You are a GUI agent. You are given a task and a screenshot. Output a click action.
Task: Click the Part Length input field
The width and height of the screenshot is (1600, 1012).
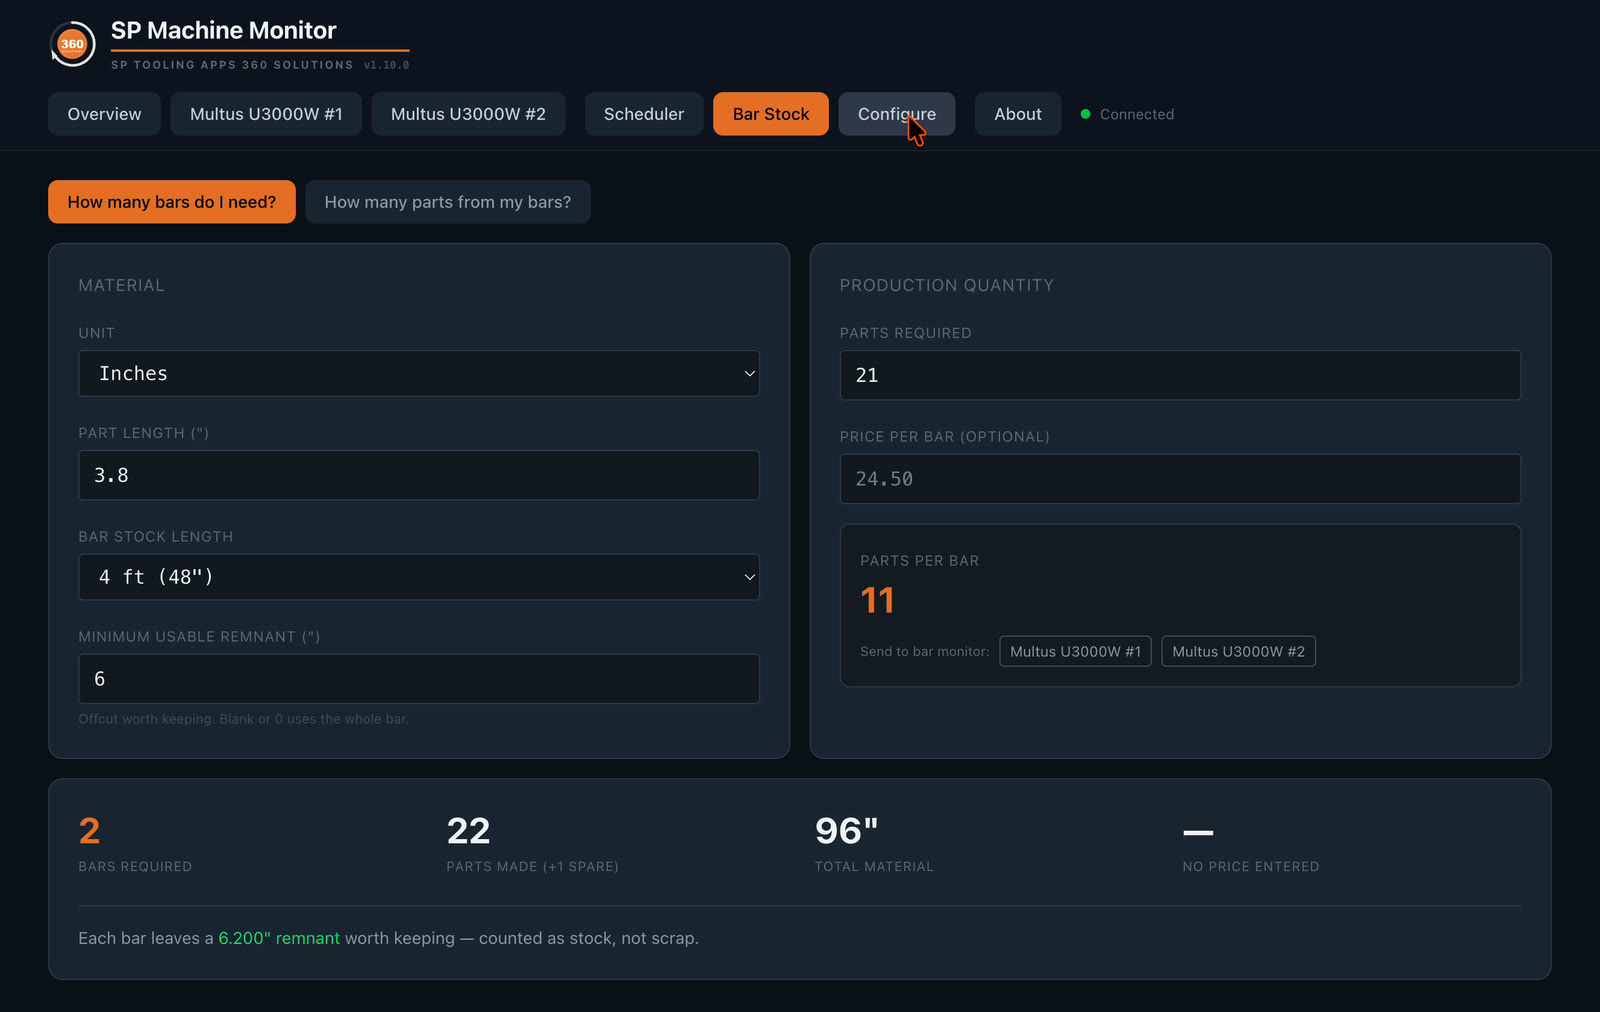[419, 475]
